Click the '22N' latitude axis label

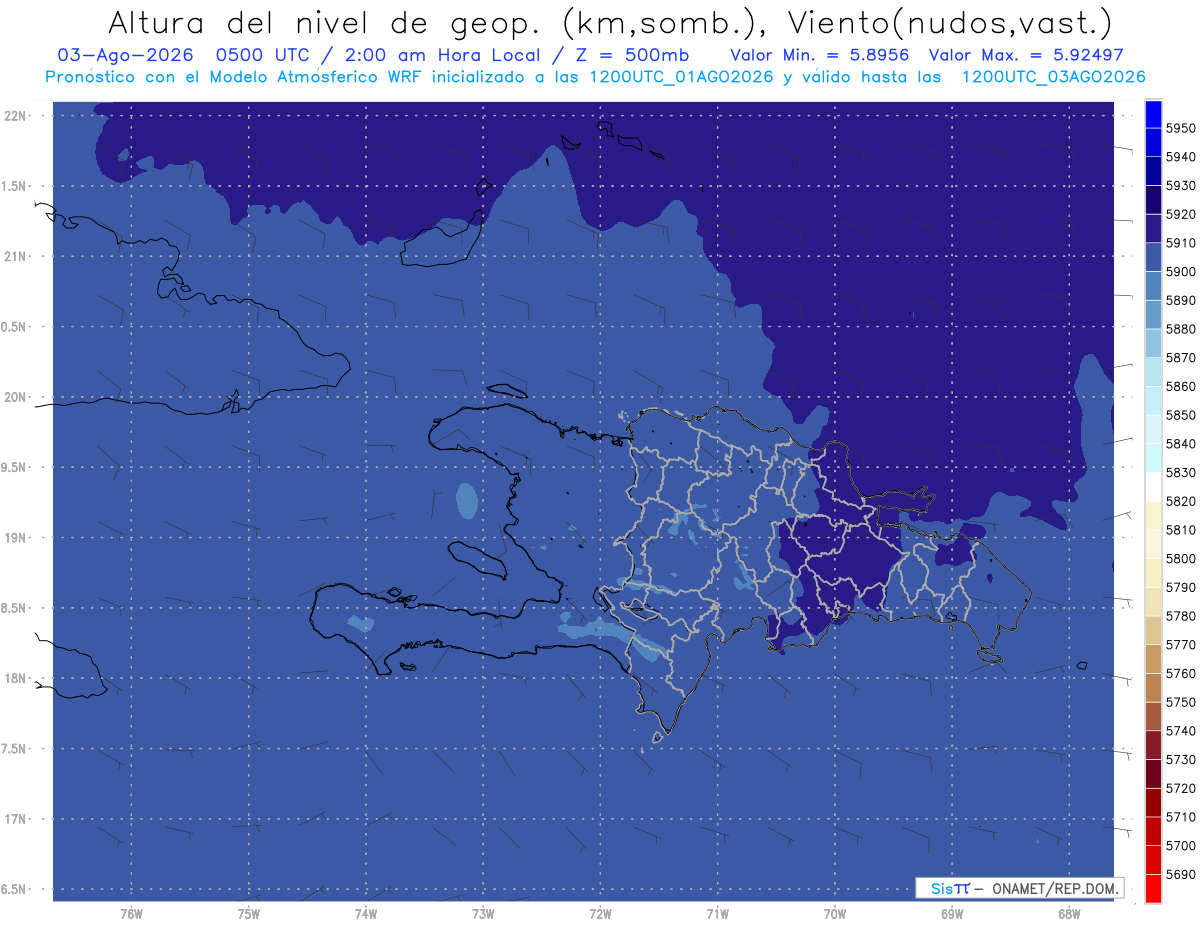pos(16,116)
